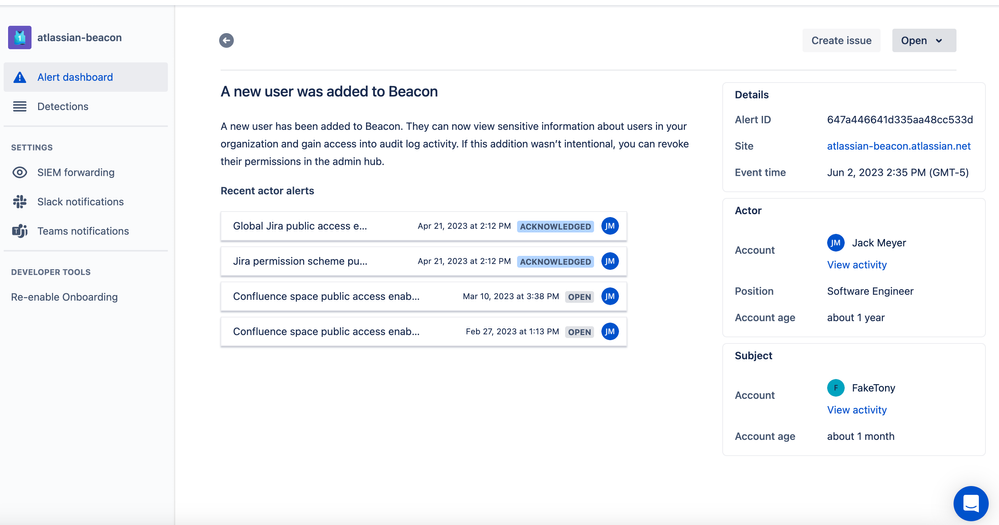Click the Slack notifications icon
This screenshot has height=525, width=999.
click(20, 202)
